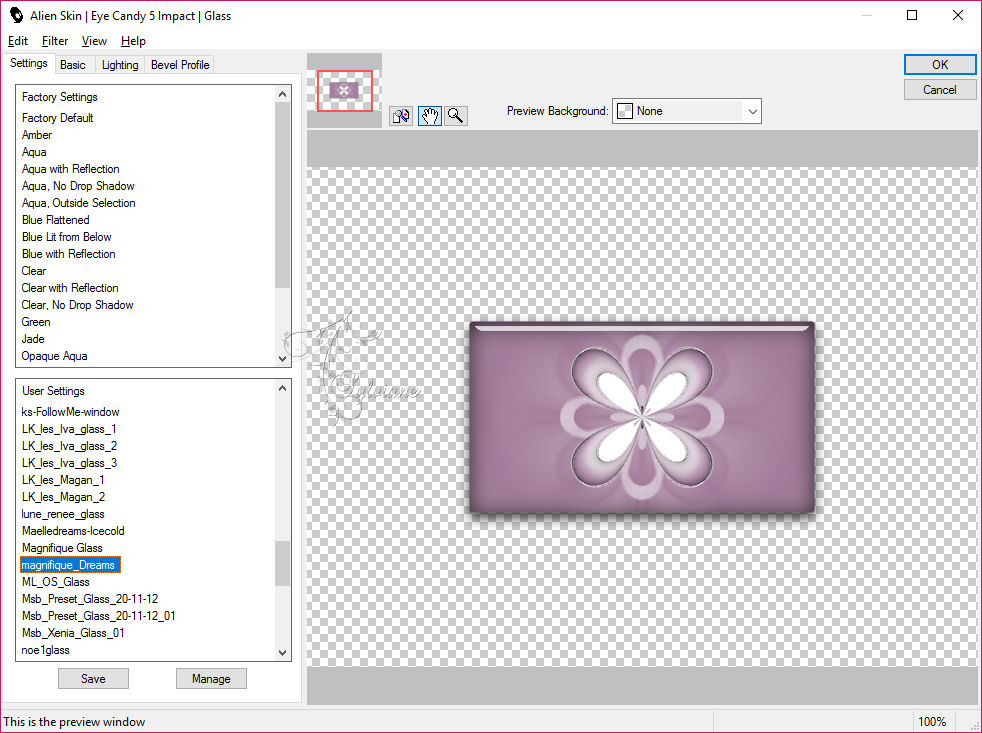Switch to the Settings tab
Image resolution: width=982 pixels, height=733 pixels.
[29, 63]
